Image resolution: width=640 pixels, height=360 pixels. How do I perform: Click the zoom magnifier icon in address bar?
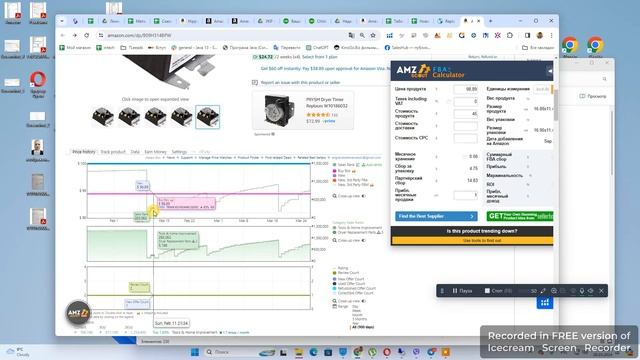click(362, 36)
